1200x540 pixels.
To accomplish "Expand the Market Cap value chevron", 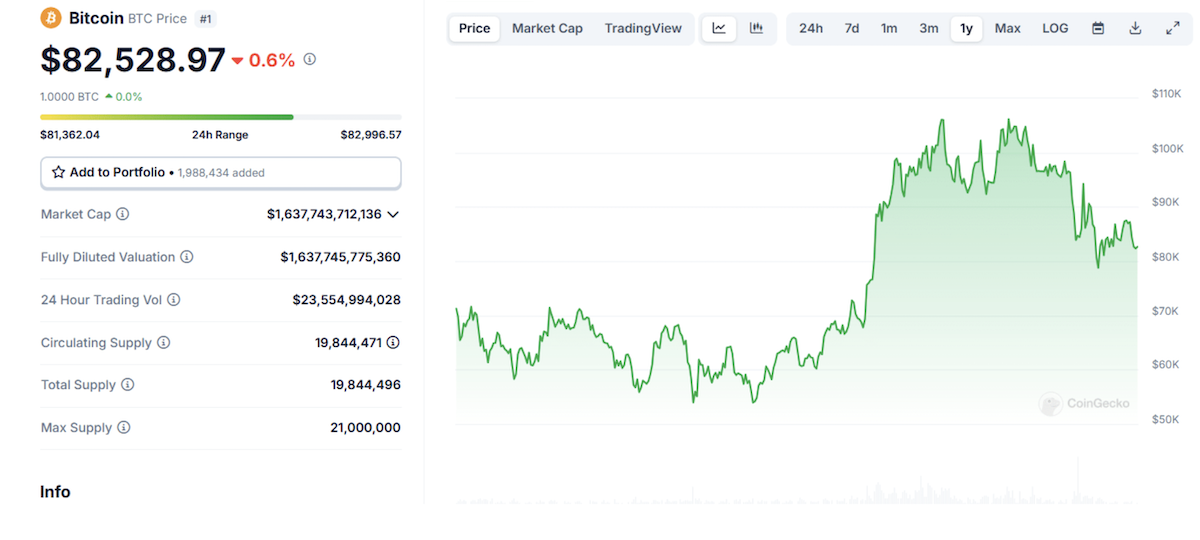I will point(393,214).
